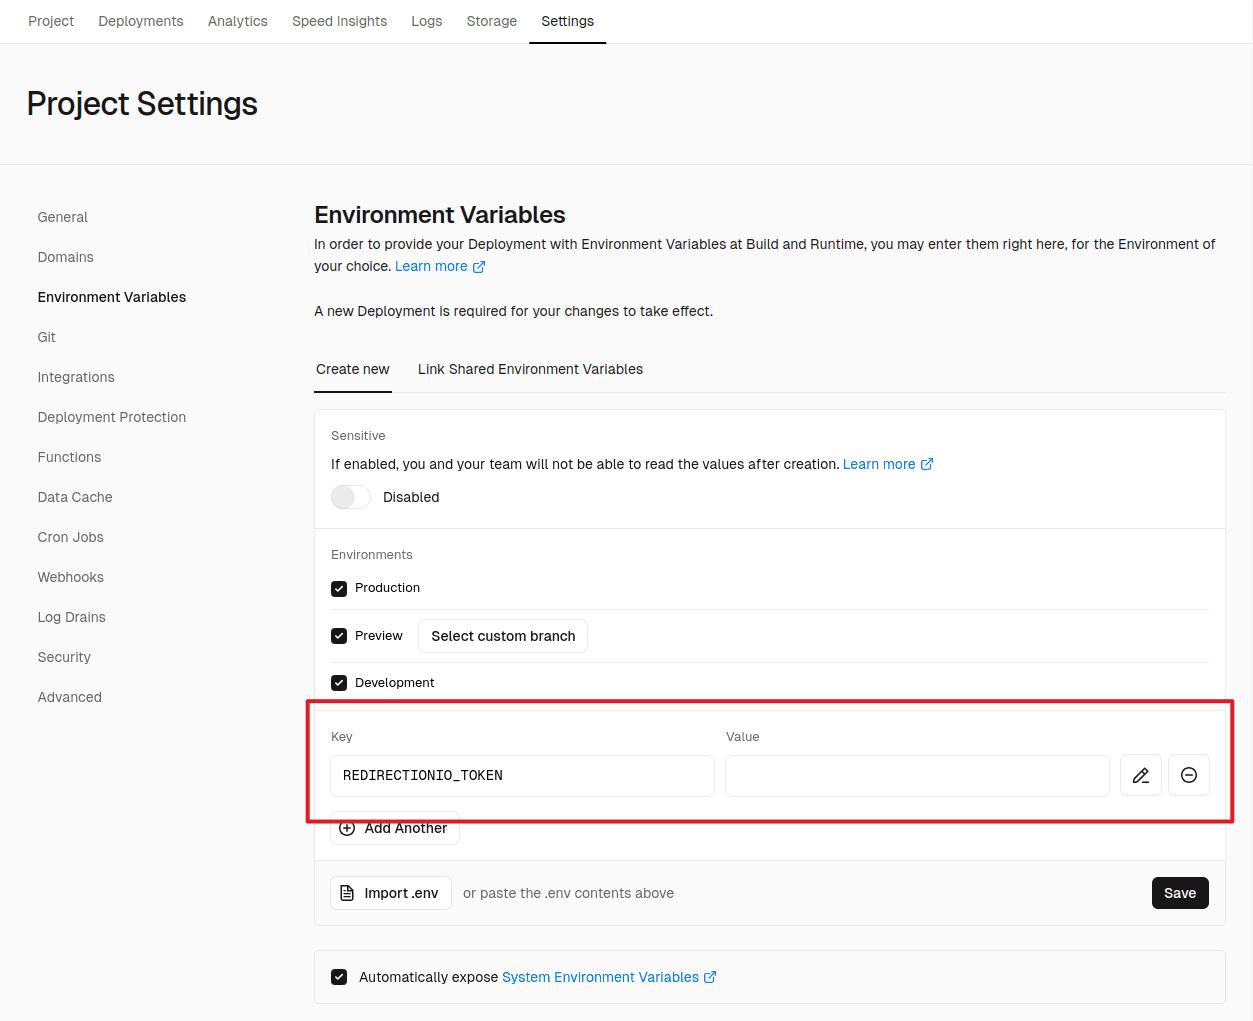The width and height of the screenshot is (1253, 1021).
Task: Open the Project tab
Action: point(51,21)
